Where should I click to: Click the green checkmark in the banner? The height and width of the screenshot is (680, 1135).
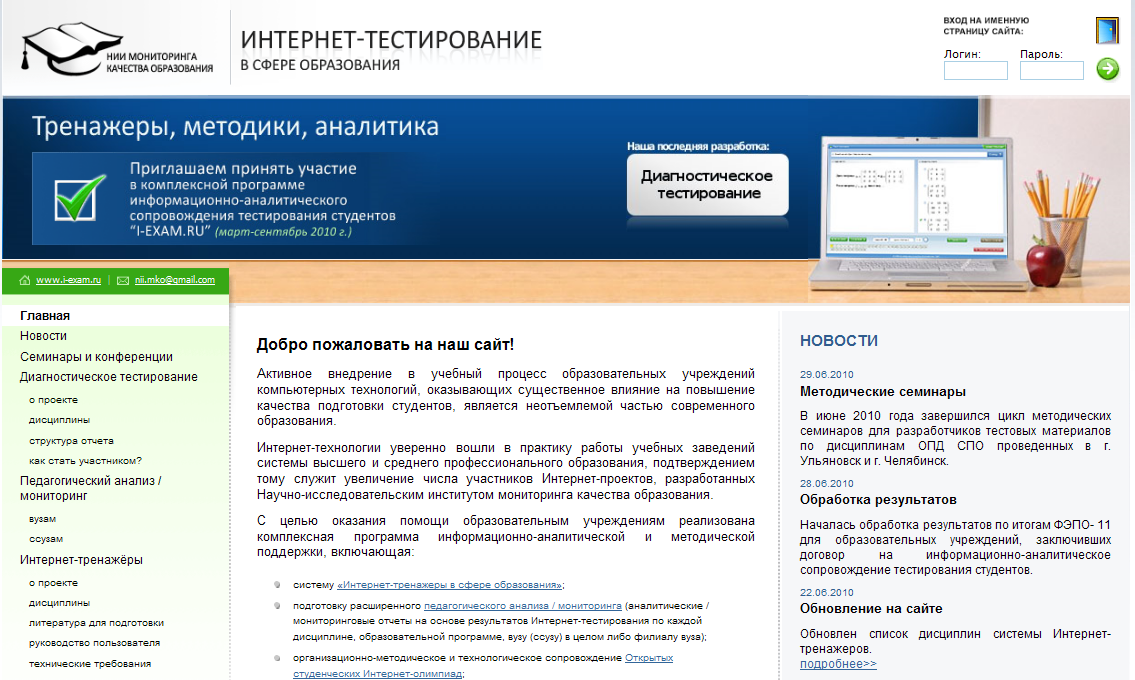(x=81, y=197)
